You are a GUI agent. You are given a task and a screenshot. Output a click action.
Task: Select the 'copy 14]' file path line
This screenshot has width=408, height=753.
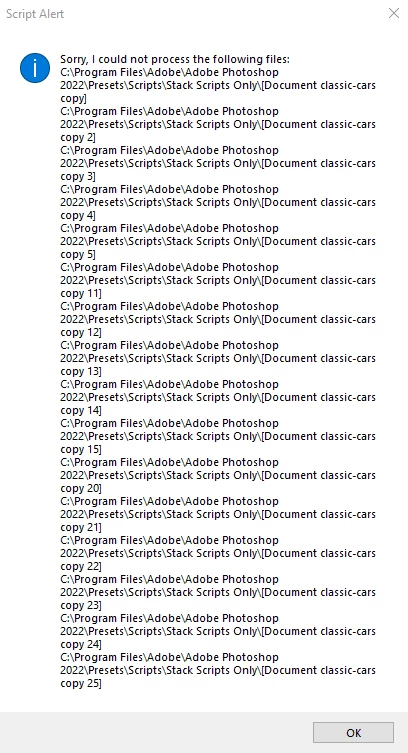click(x=218, y=397)
